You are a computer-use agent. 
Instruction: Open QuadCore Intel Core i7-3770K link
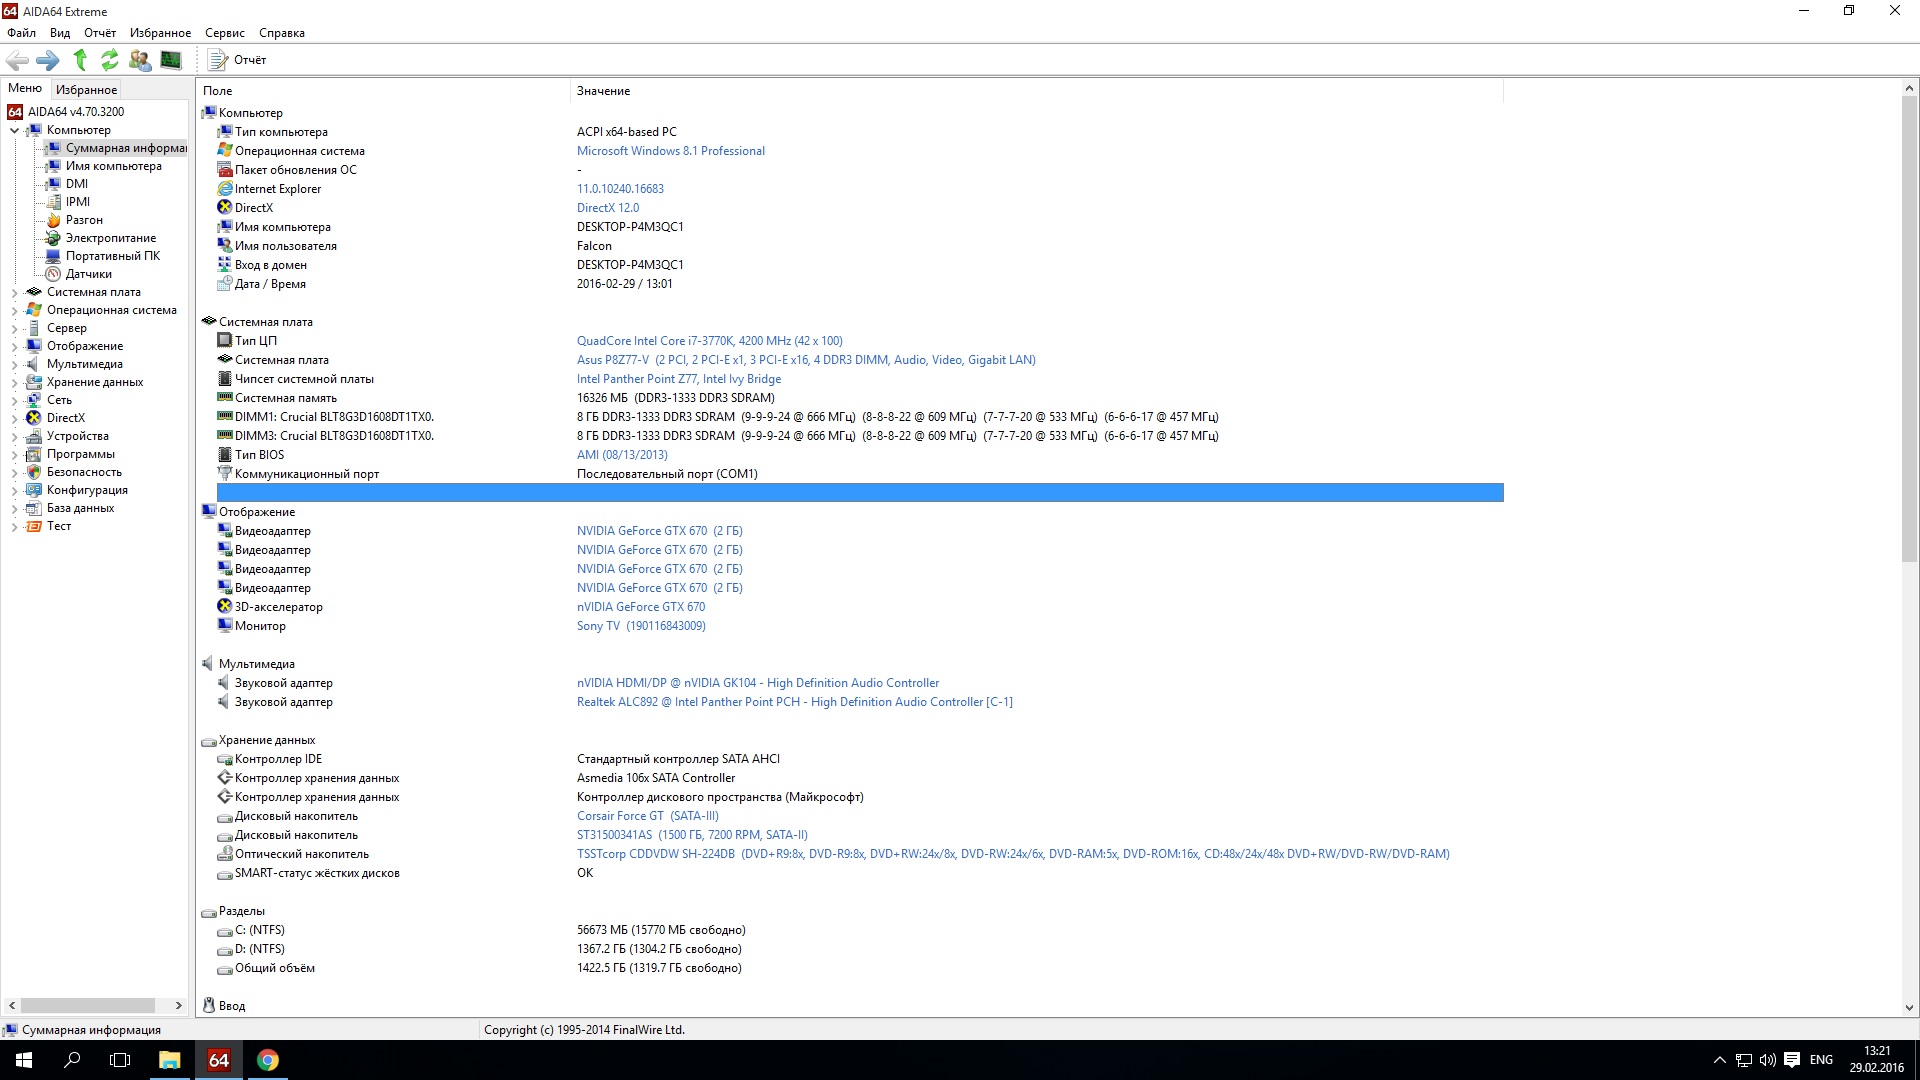click(710, 341)
